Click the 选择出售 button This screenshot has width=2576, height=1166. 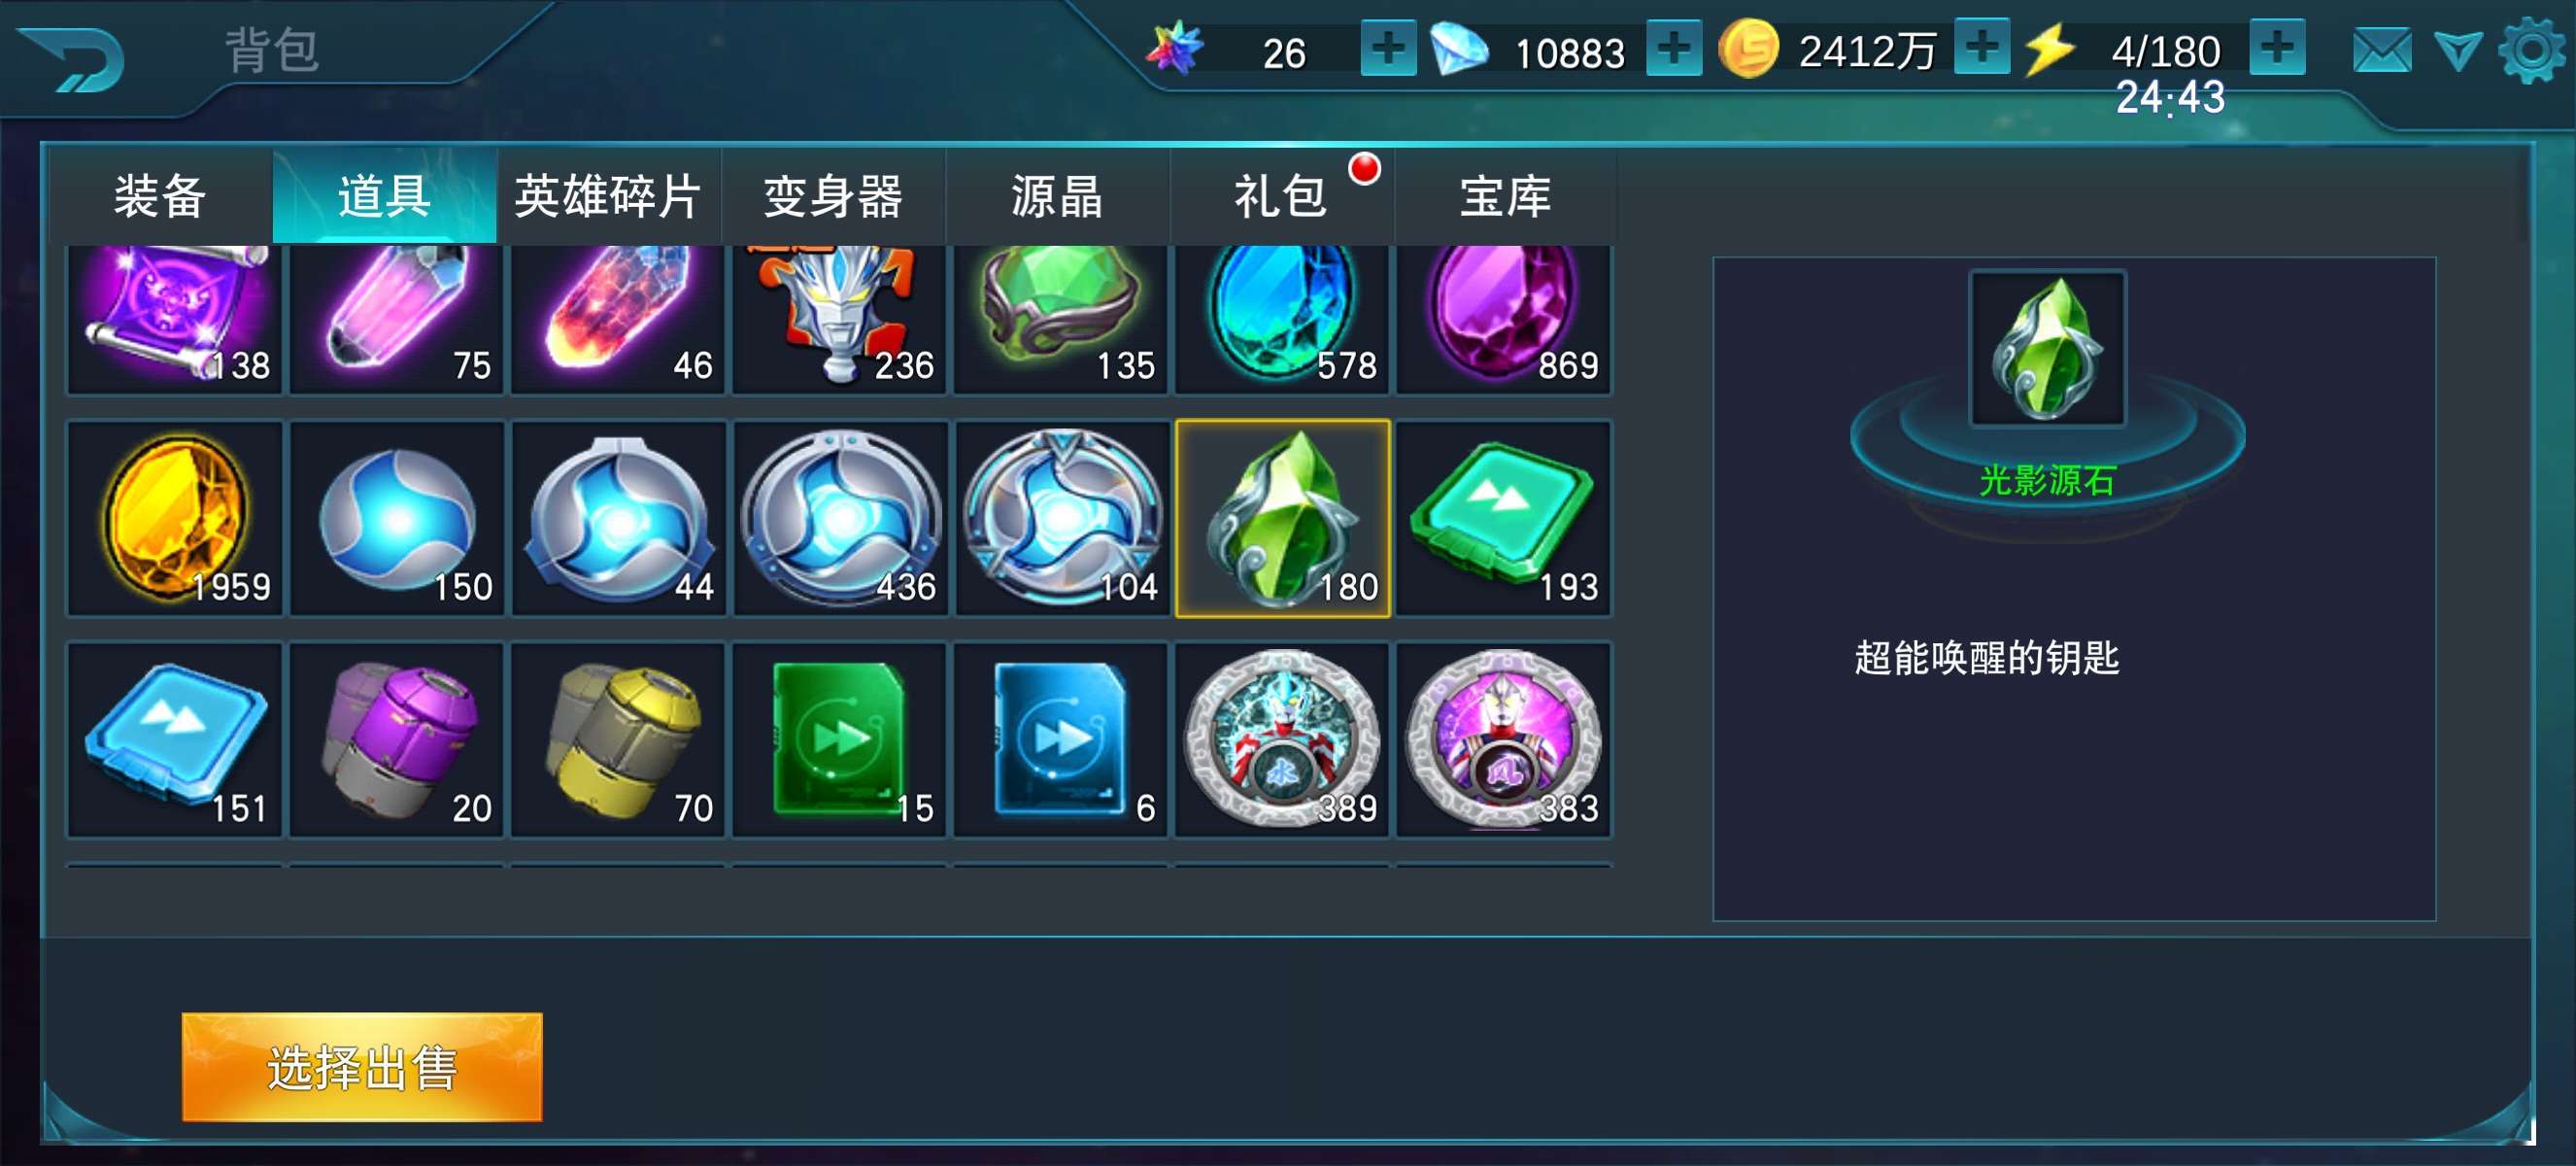(x=362, y=1067)
